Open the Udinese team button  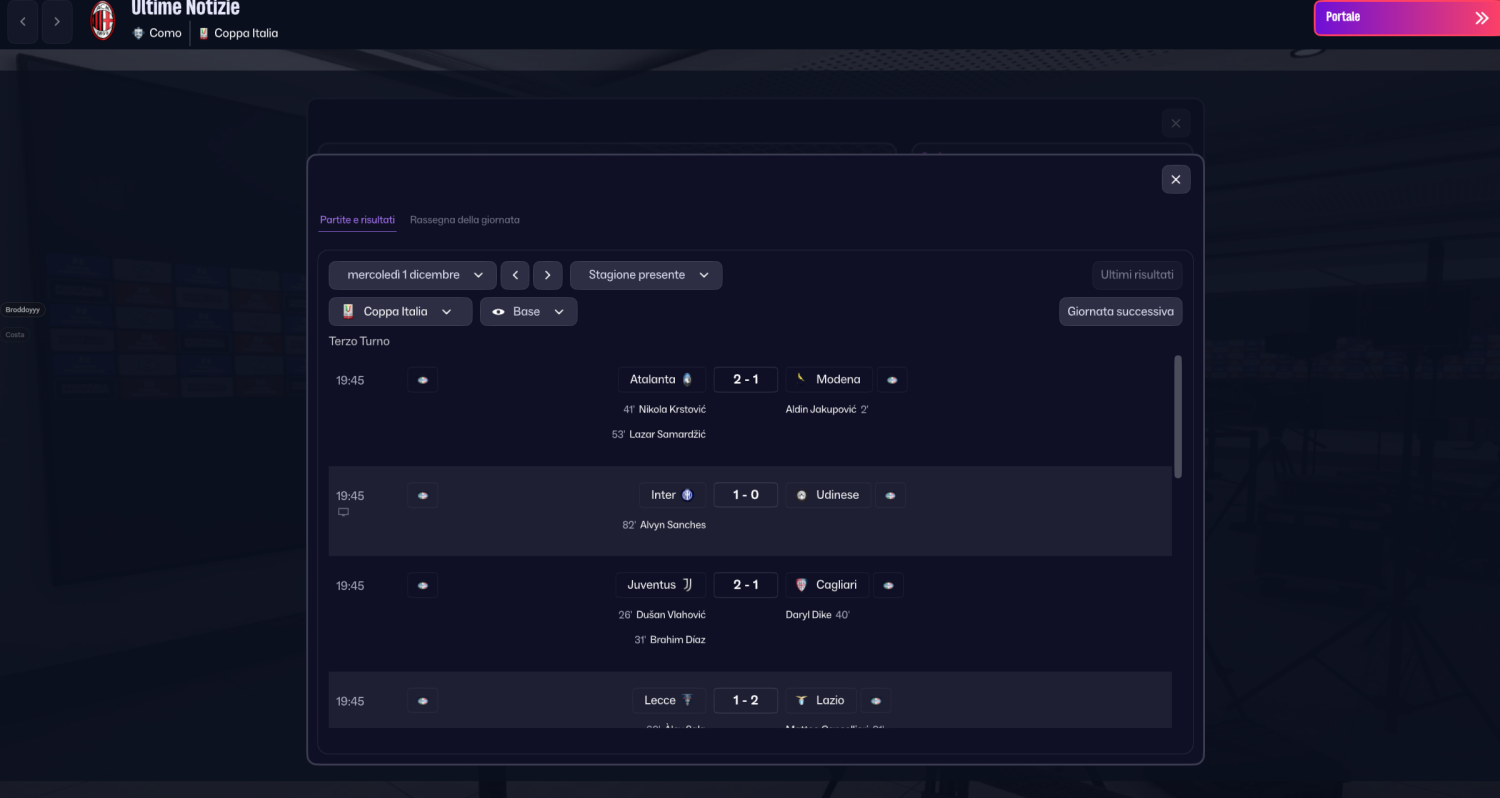click(x=828, y=495)
